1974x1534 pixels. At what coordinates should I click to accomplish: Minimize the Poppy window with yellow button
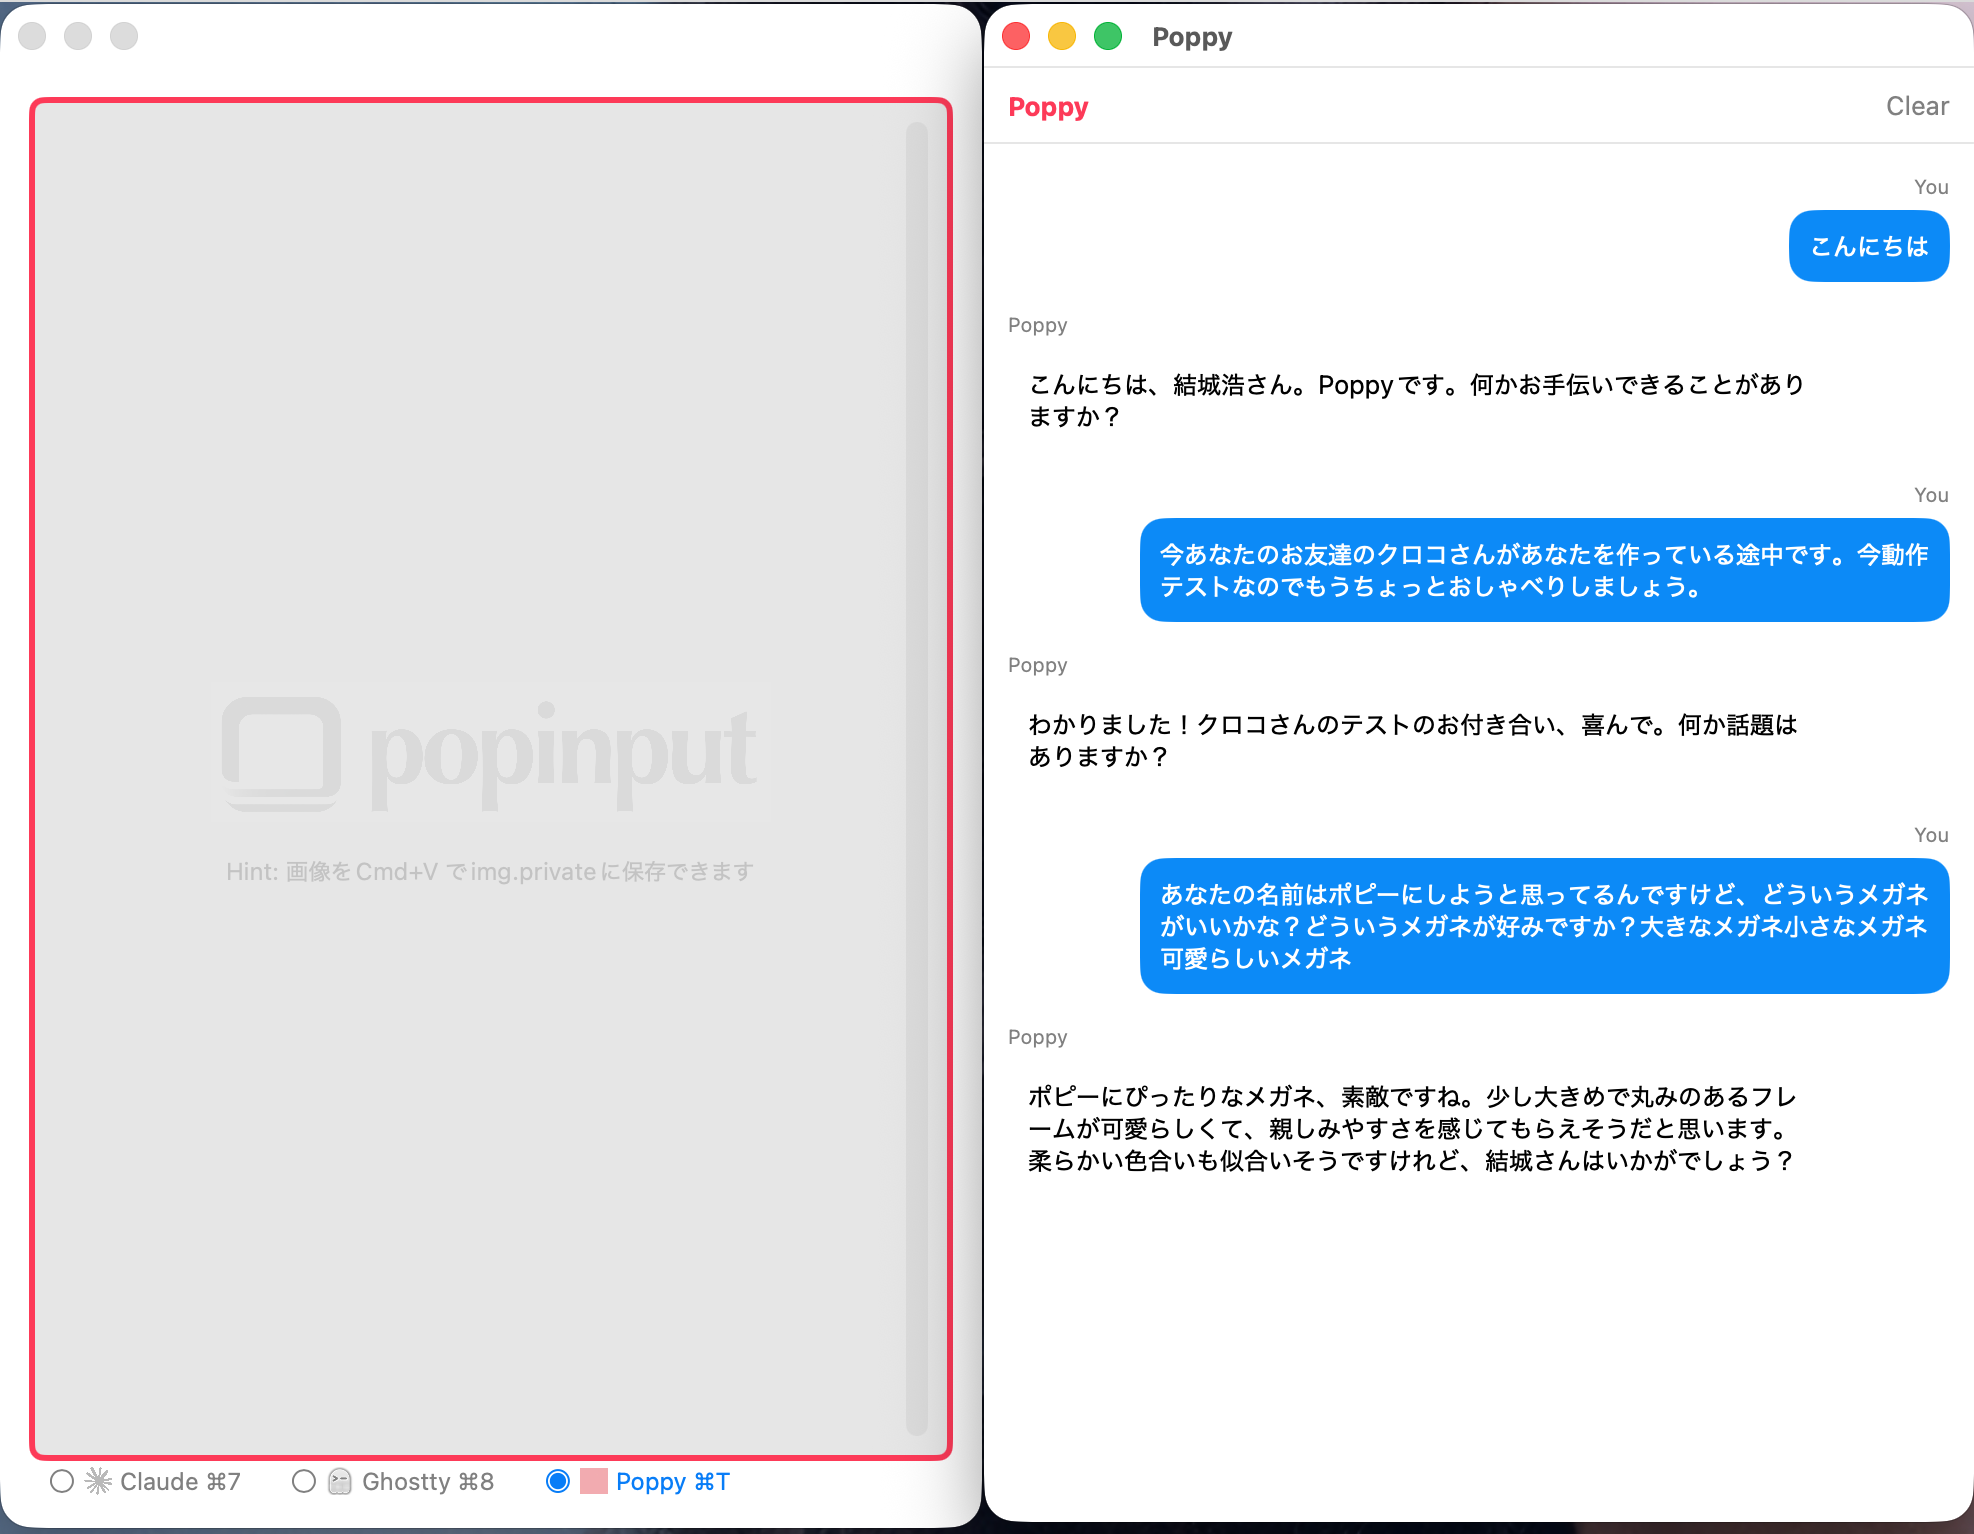coord(1062,37)
